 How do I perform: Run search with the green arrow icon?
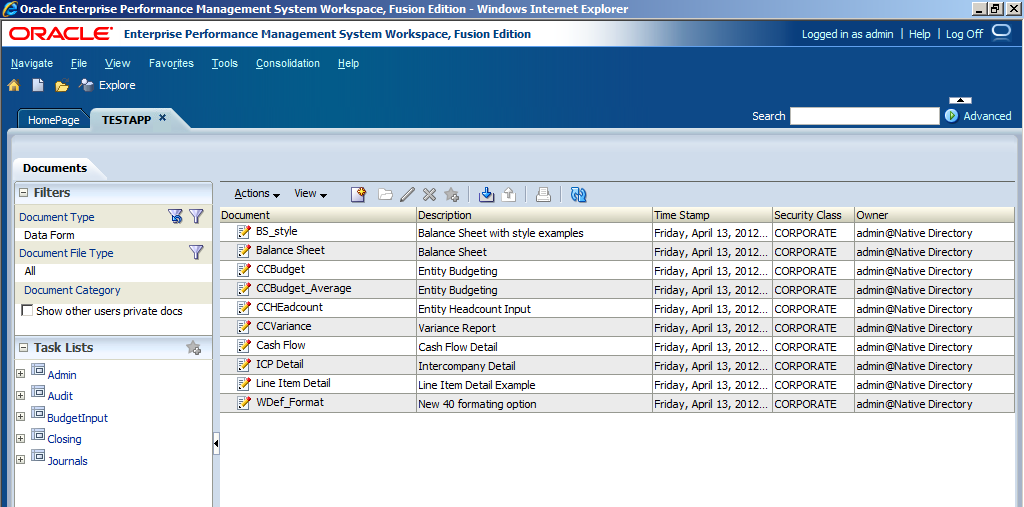pos(952,116)
